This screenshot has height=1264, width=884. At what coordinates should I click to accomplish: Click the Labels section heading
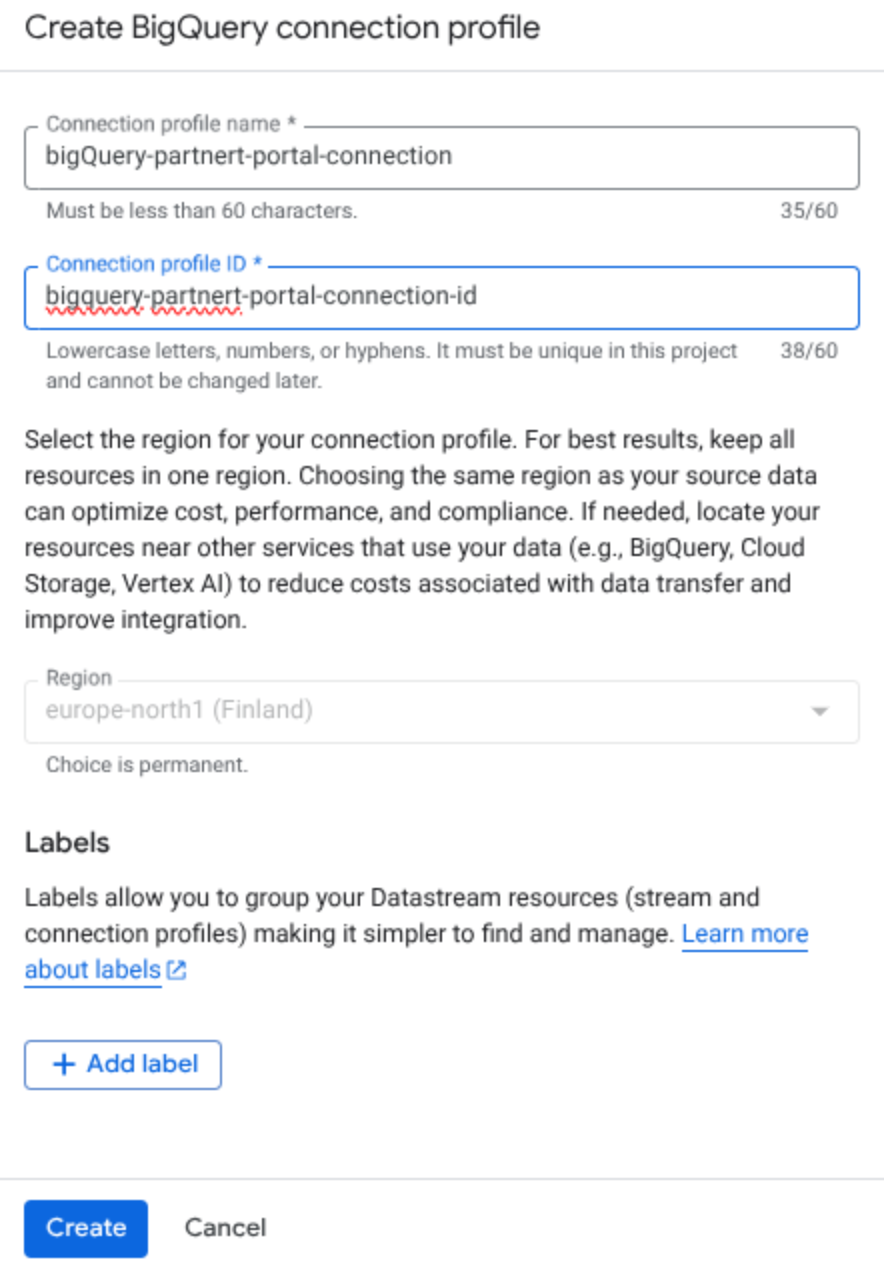point(67,842)
